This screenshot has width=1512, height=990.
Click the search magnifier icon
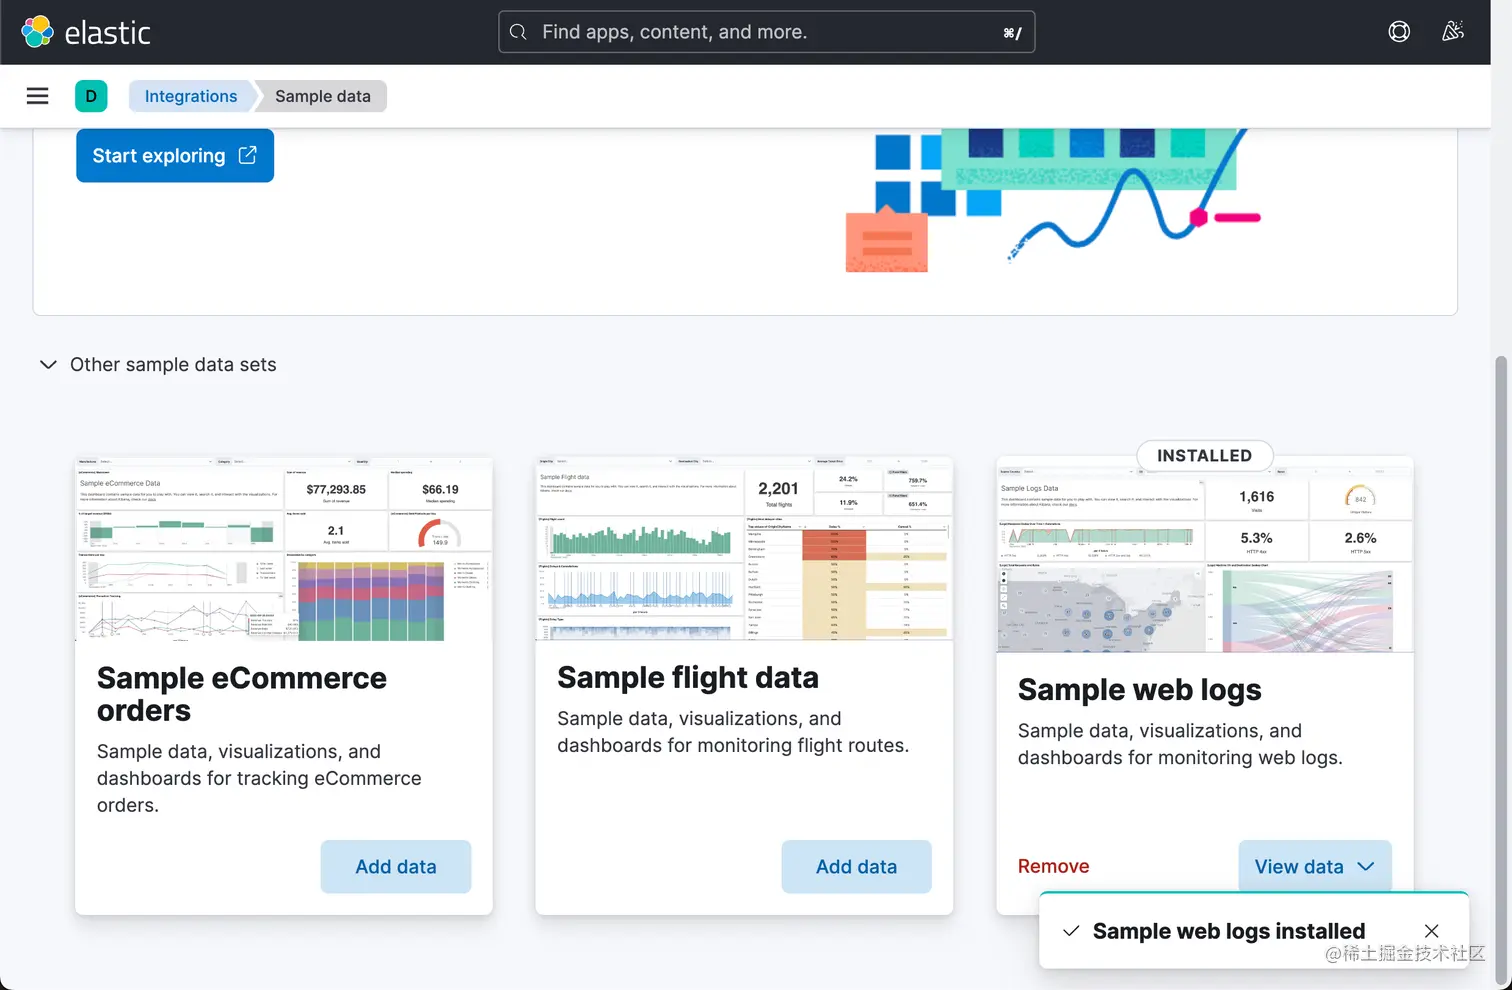(x=518, y=32)
